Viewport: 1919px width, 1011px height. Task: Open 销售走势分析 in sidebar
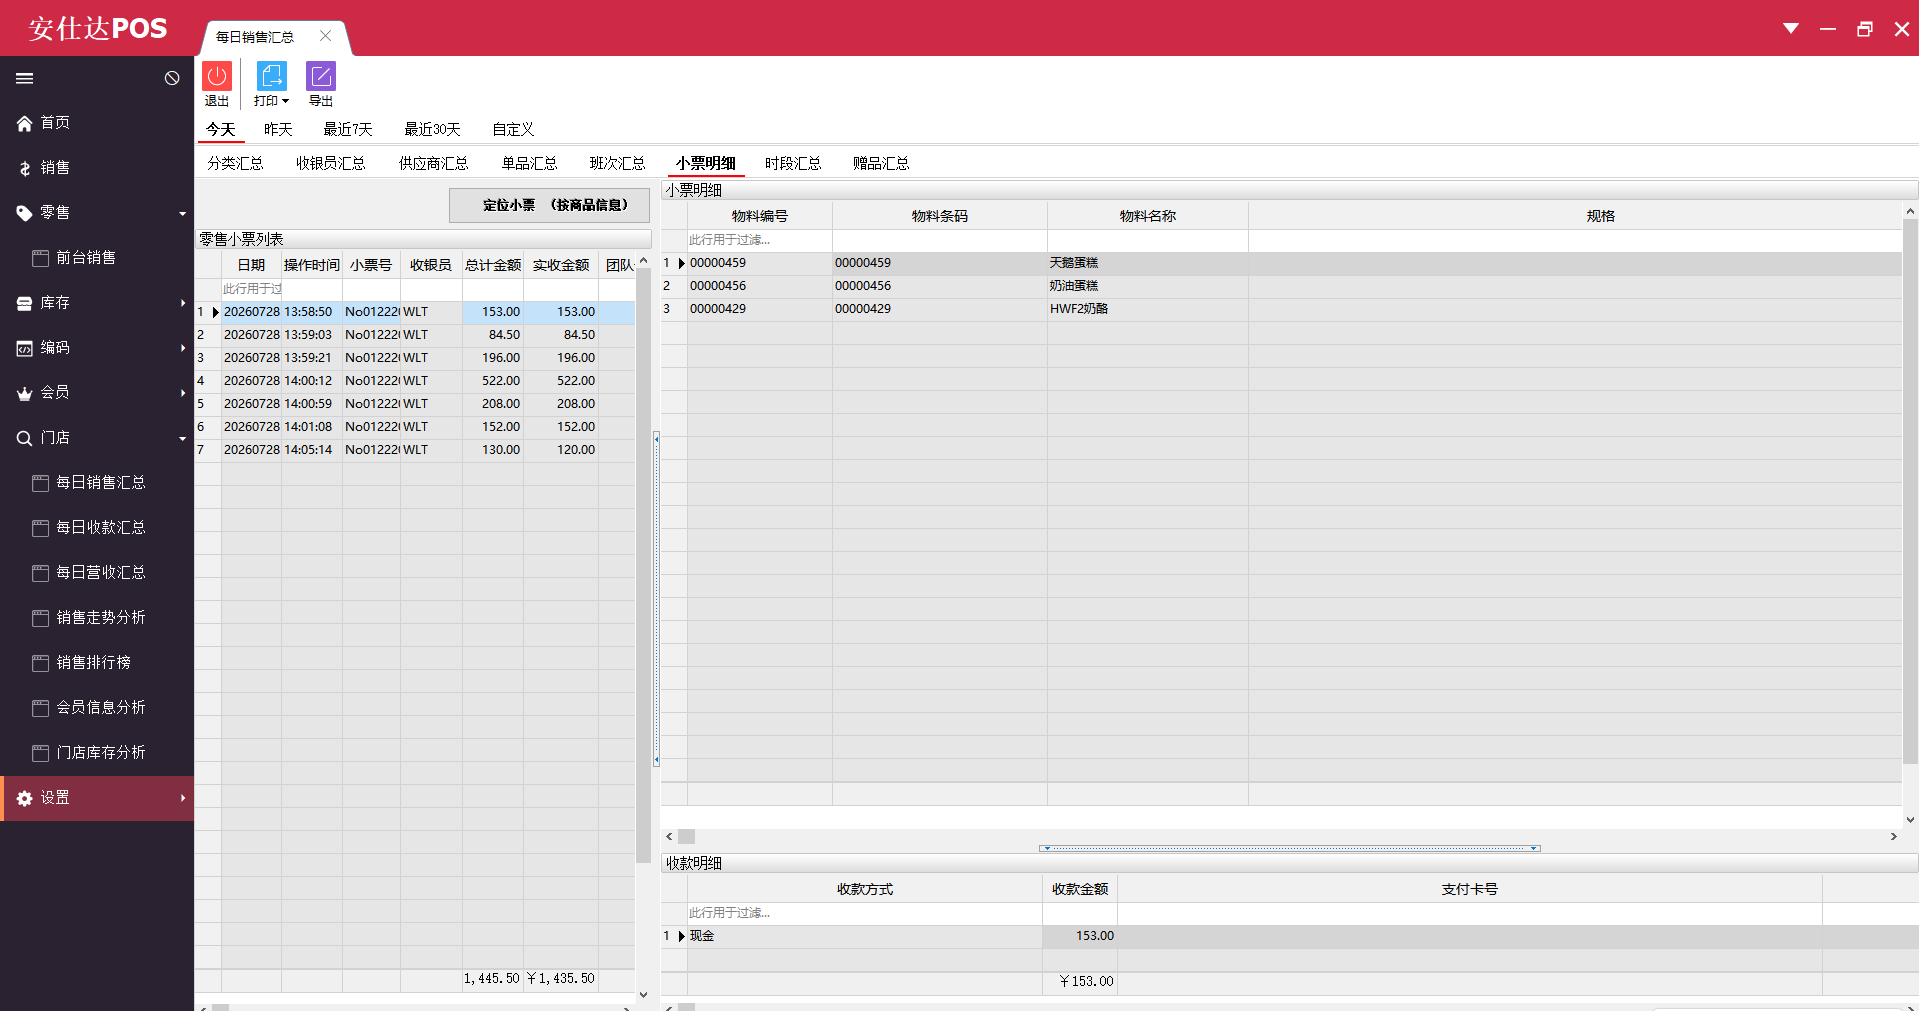click(97, 618)
